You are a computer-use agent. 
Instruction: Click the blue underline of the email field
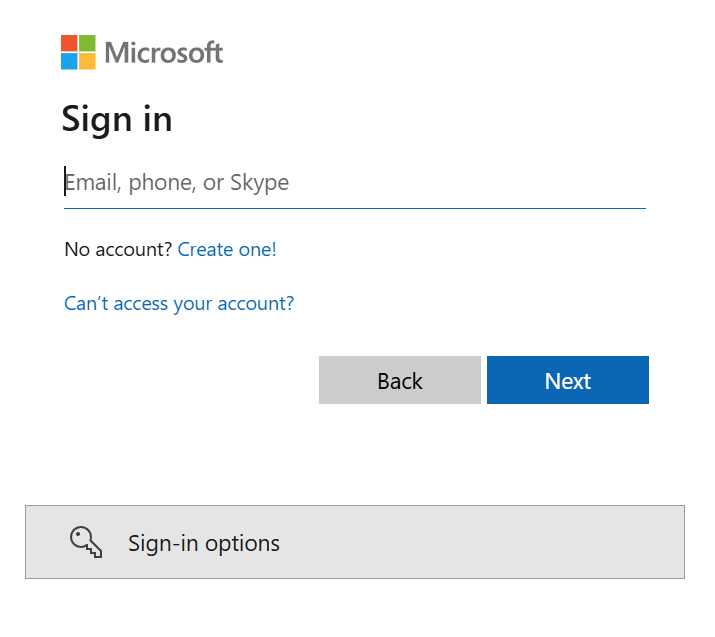[354, 208]
